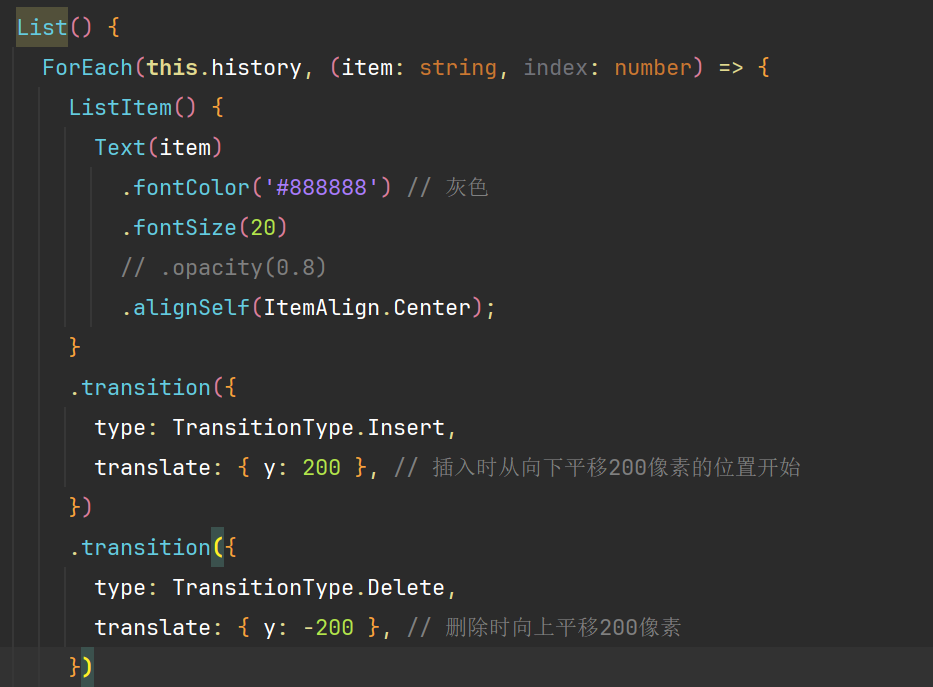933x687 pixels.
Task: Click the 灰色 comment
Action: 466,188
